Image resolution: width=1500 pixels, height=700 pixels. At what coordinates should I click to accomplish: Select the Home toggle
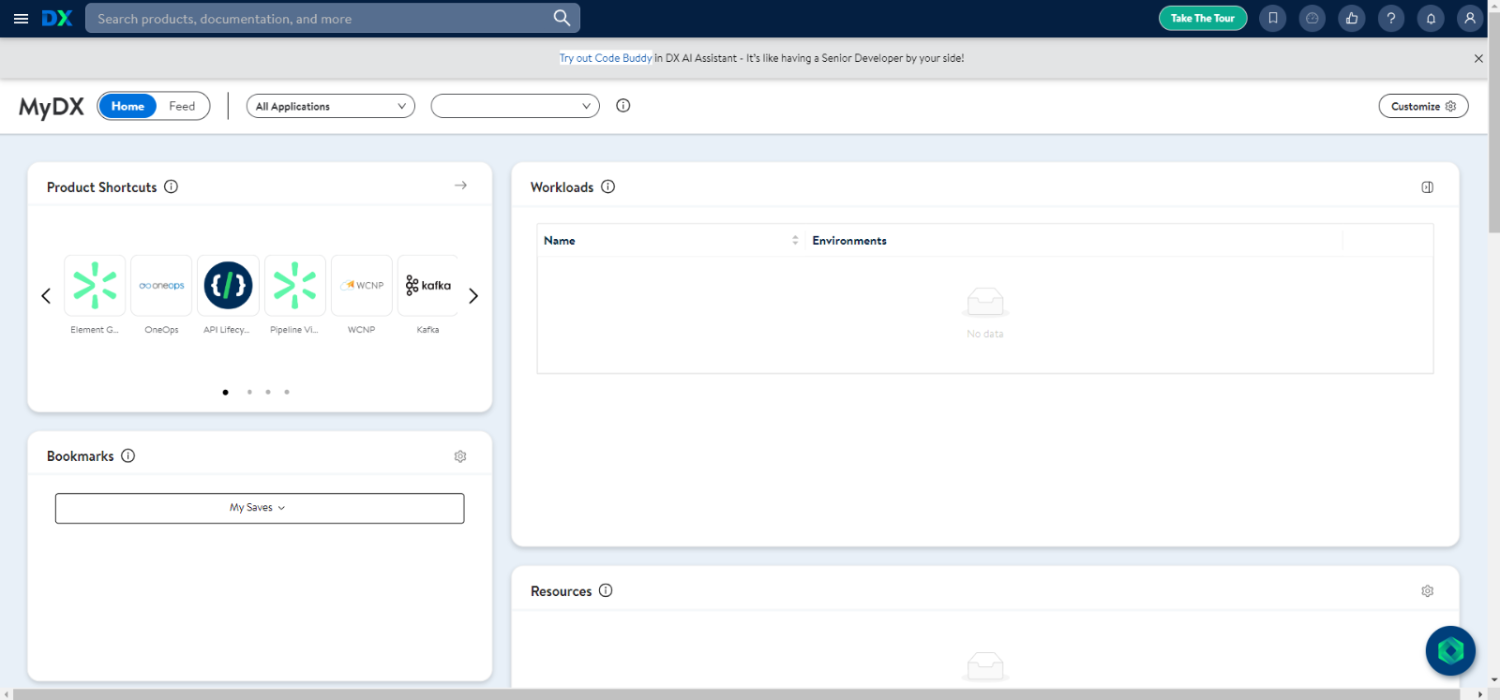click(x=128, y=106)
